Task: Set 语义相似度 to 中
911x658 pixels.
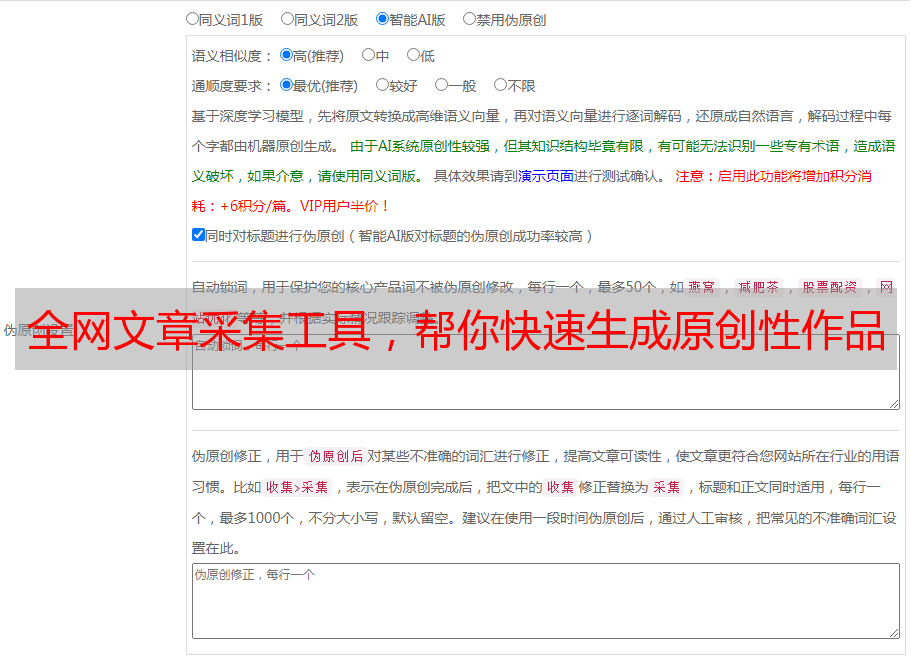Action: pos(368,55)
